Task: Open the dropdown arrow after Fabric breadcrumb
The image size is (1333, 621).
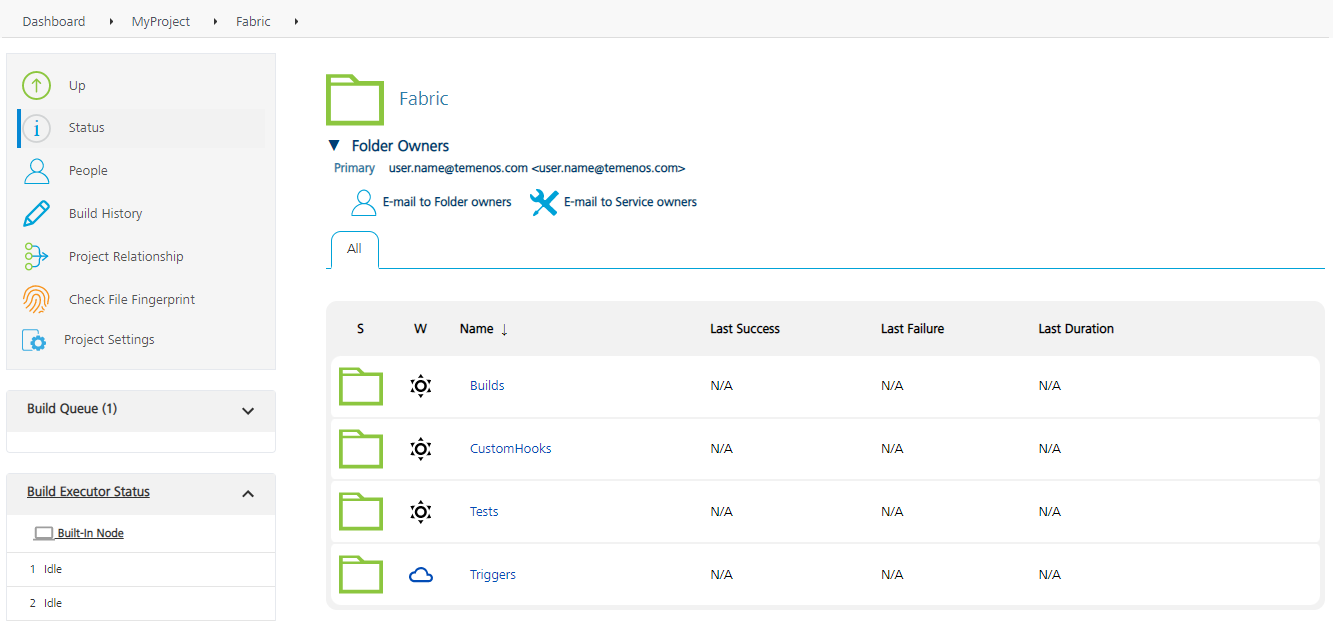Action: [297, 22]
